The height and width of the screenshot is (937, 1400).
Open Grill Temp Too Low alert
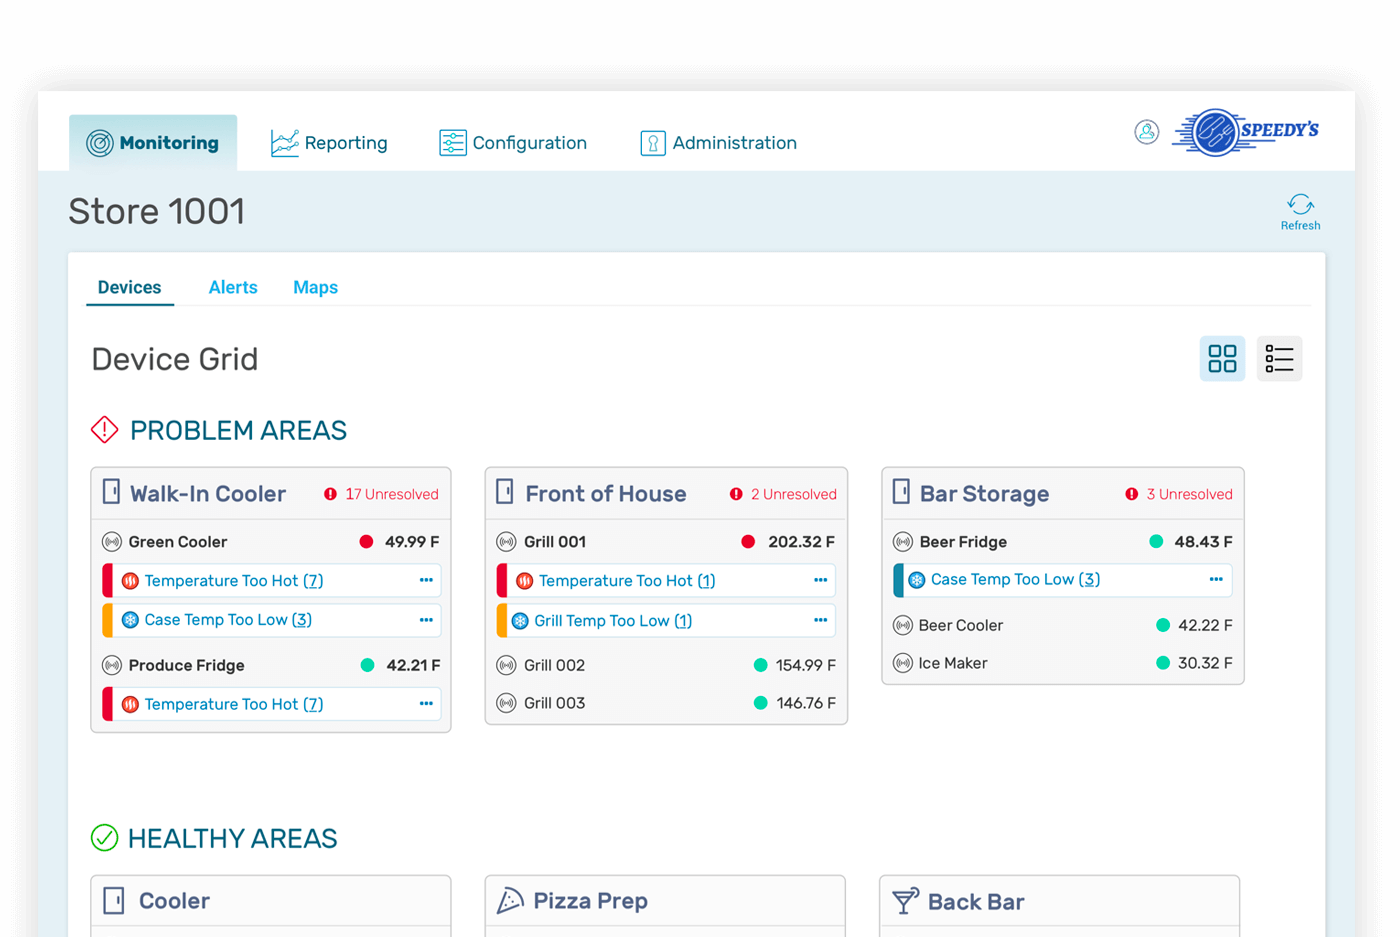613,621
